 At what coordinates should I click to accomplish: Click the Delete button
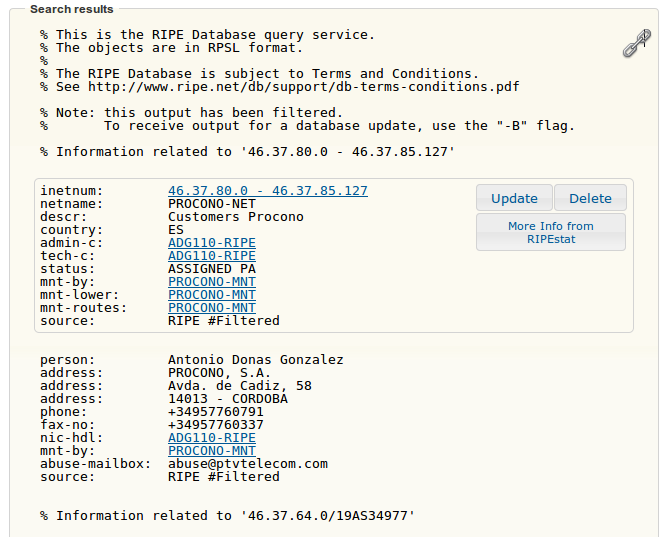point(590,198)
